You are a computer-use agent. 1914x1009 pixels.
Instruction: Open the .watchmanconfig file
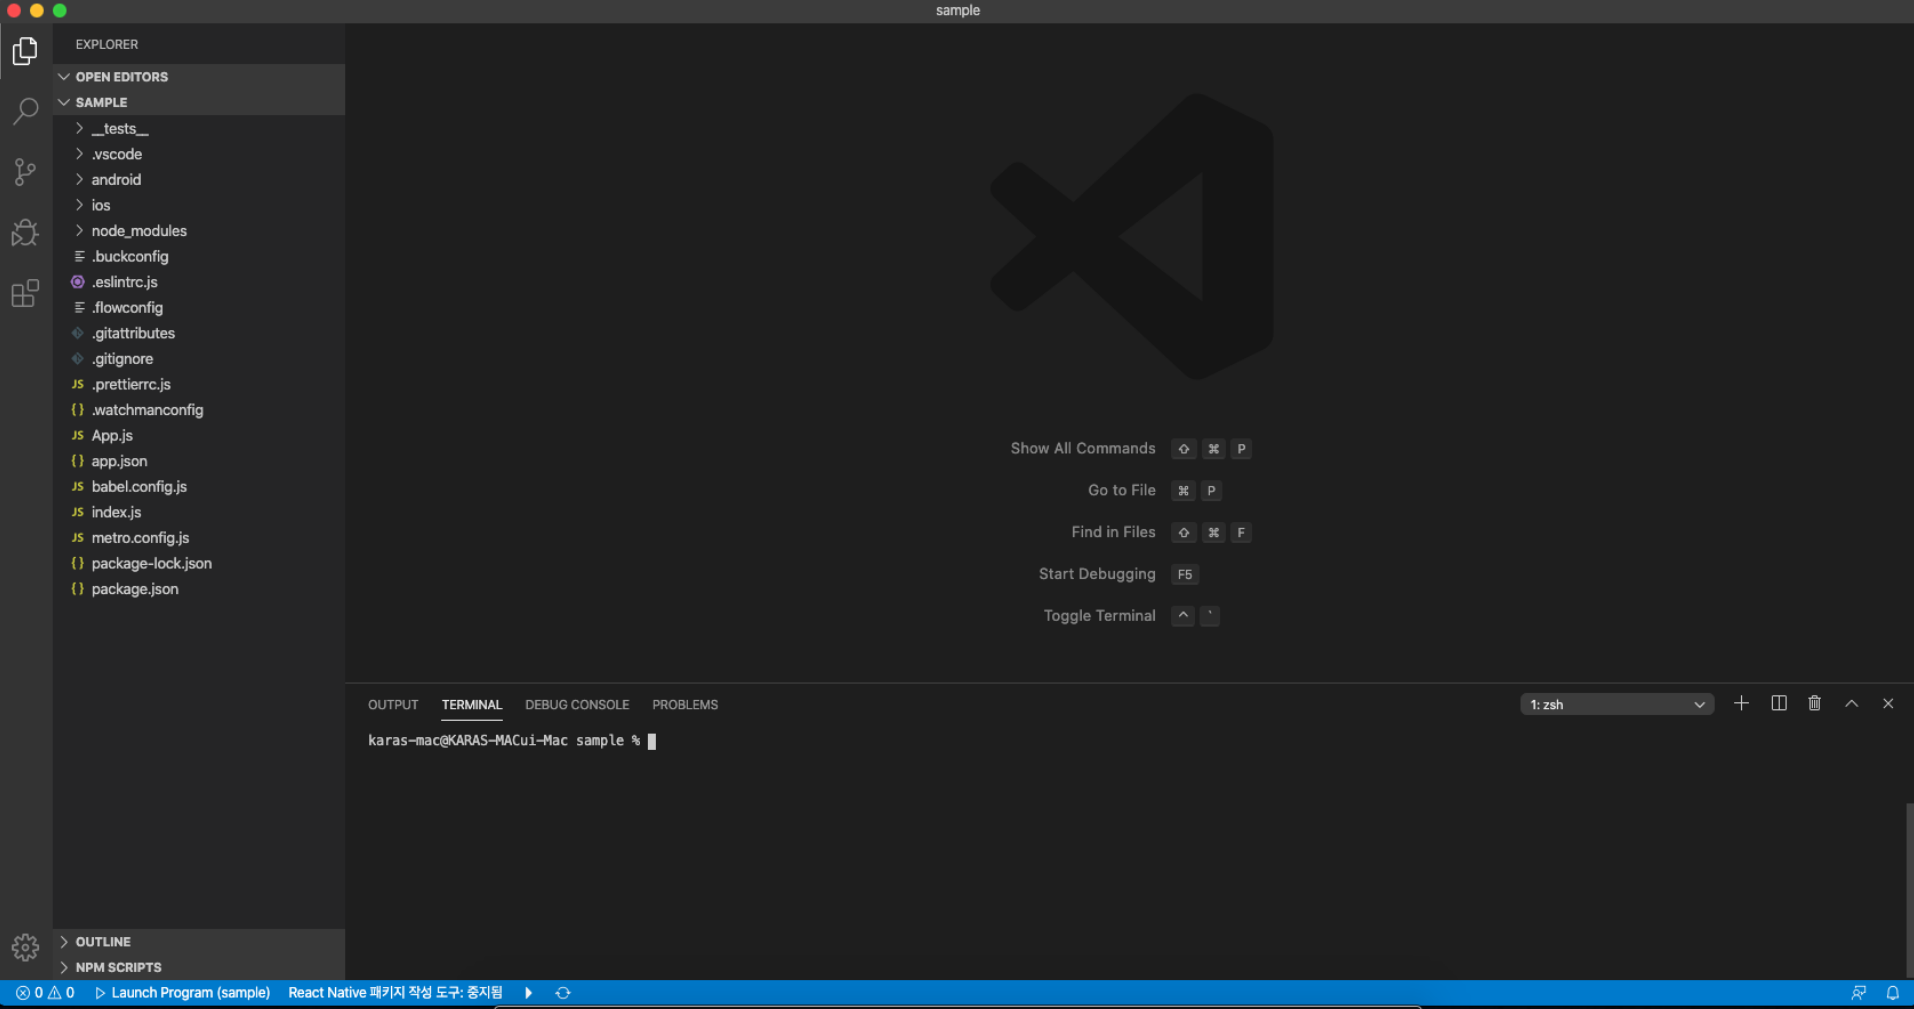point(199,410)
